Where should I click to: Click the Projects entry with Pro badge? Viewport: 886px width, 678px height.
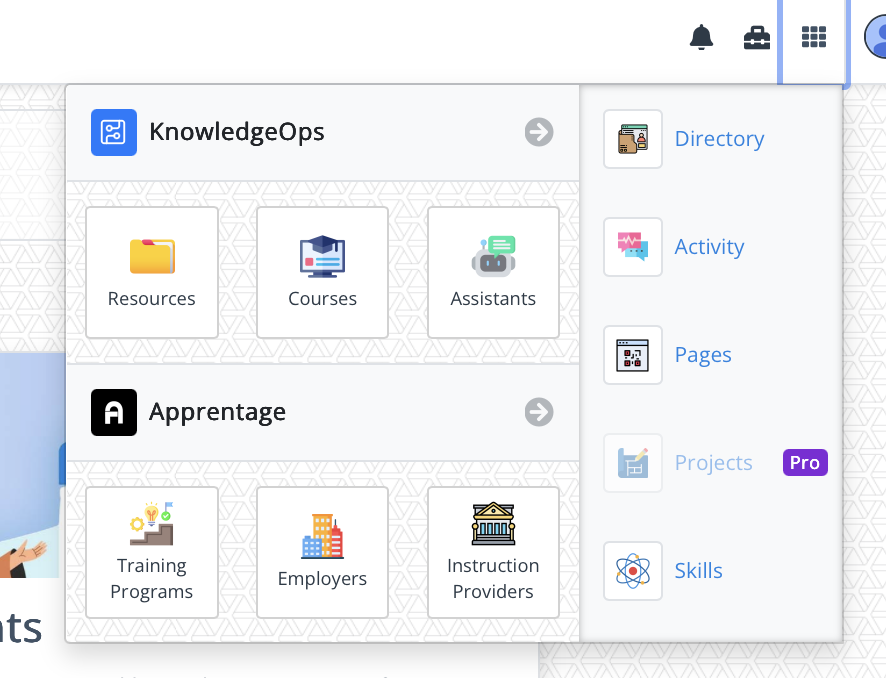(x=713, y=463)
